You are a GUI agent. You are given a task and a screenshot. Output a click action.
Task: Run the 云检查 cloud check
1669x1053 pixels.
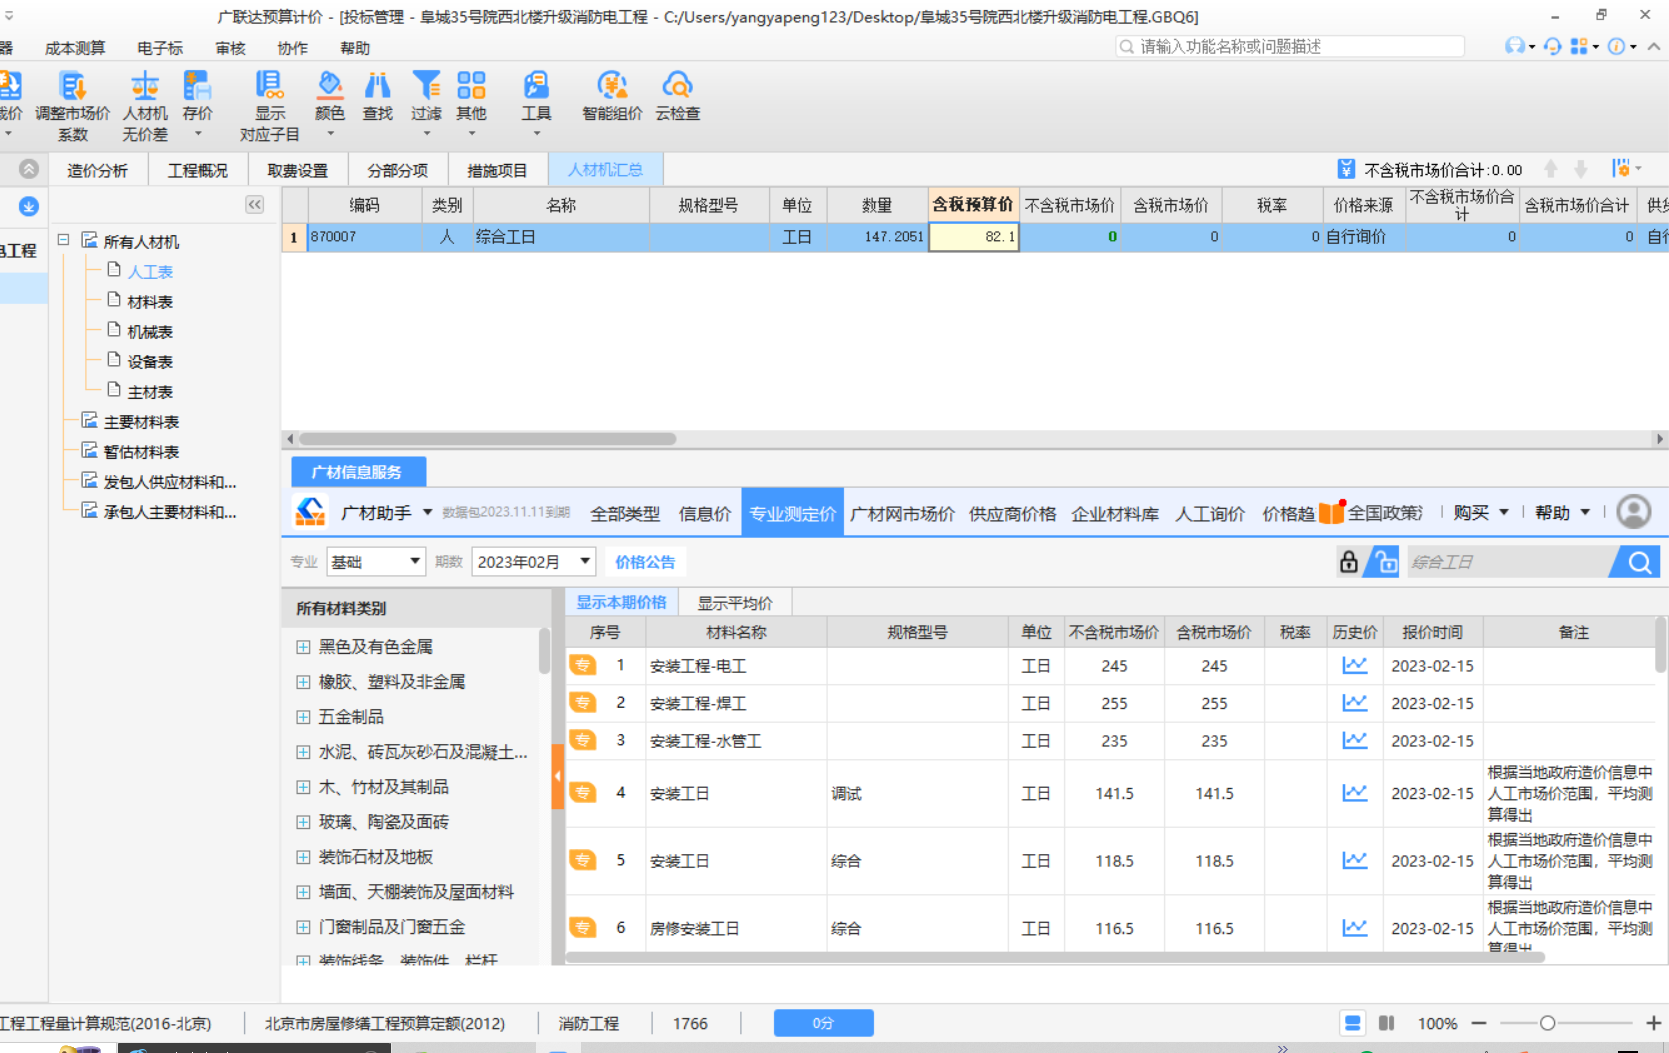click(x=677, y=96)
